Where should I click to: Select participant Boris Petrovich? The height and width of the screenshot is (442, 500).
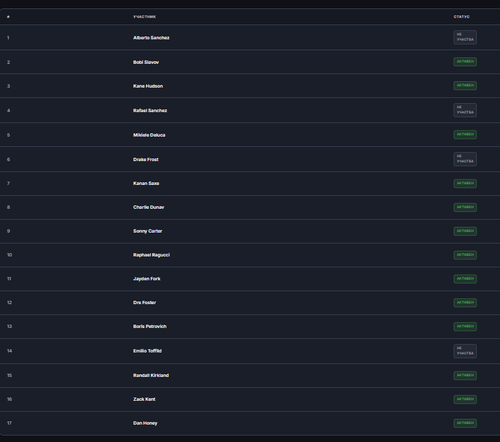pos(150,326)
